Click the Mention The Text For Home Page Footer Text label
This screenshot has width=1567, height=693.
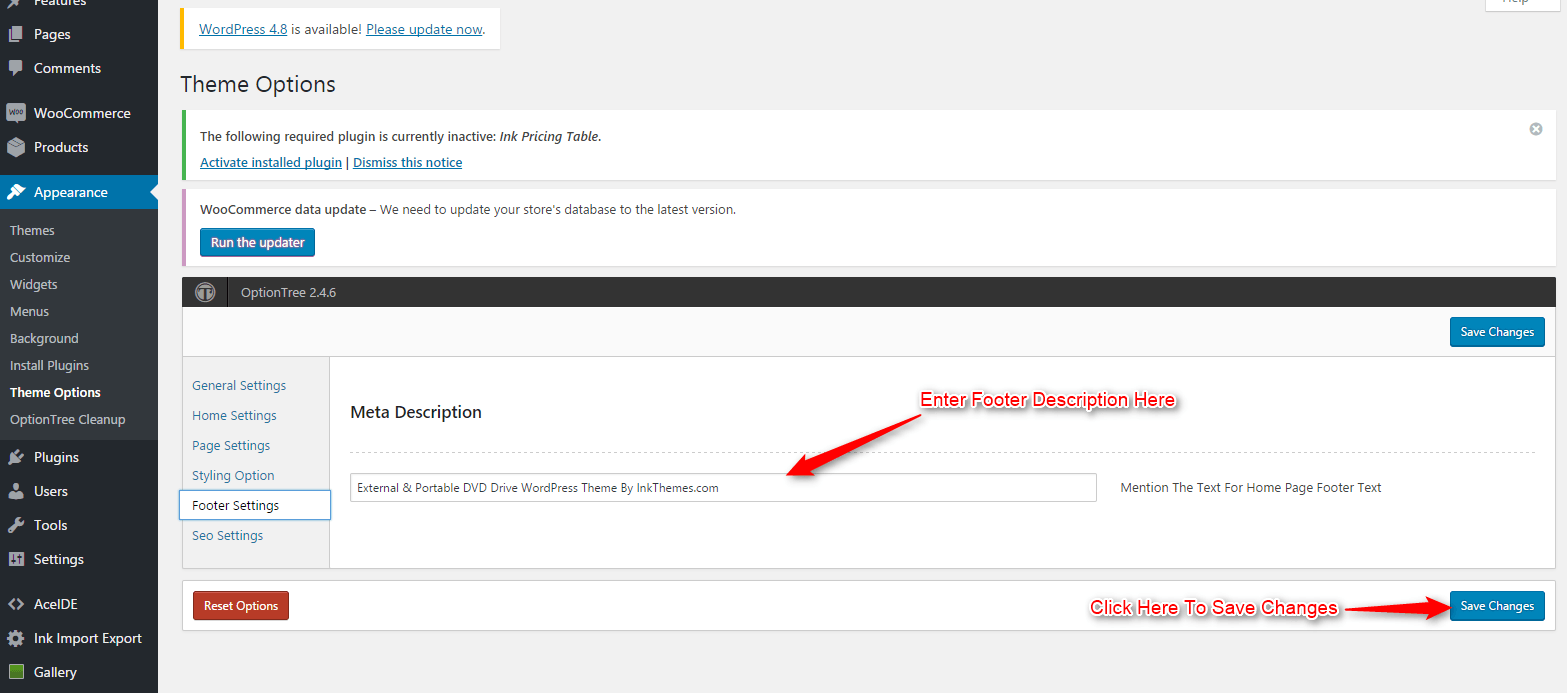[x=1251, y=487]
